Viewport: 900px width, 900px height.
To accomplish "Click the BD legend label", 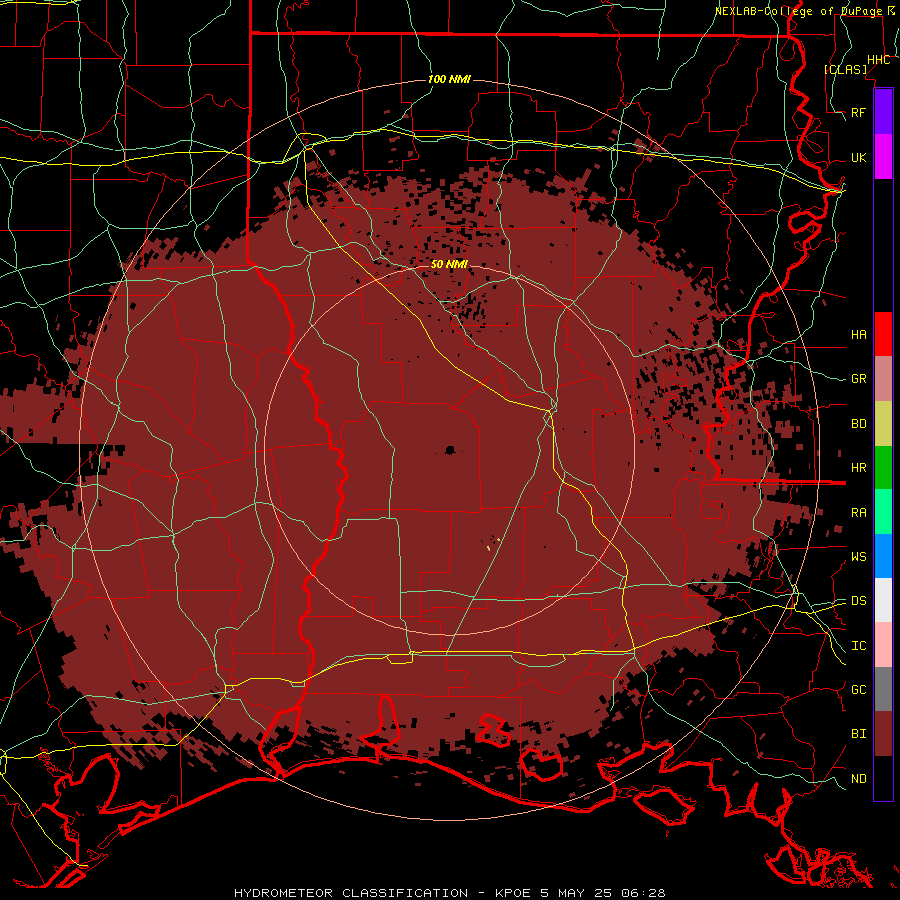I will [859, 424].
